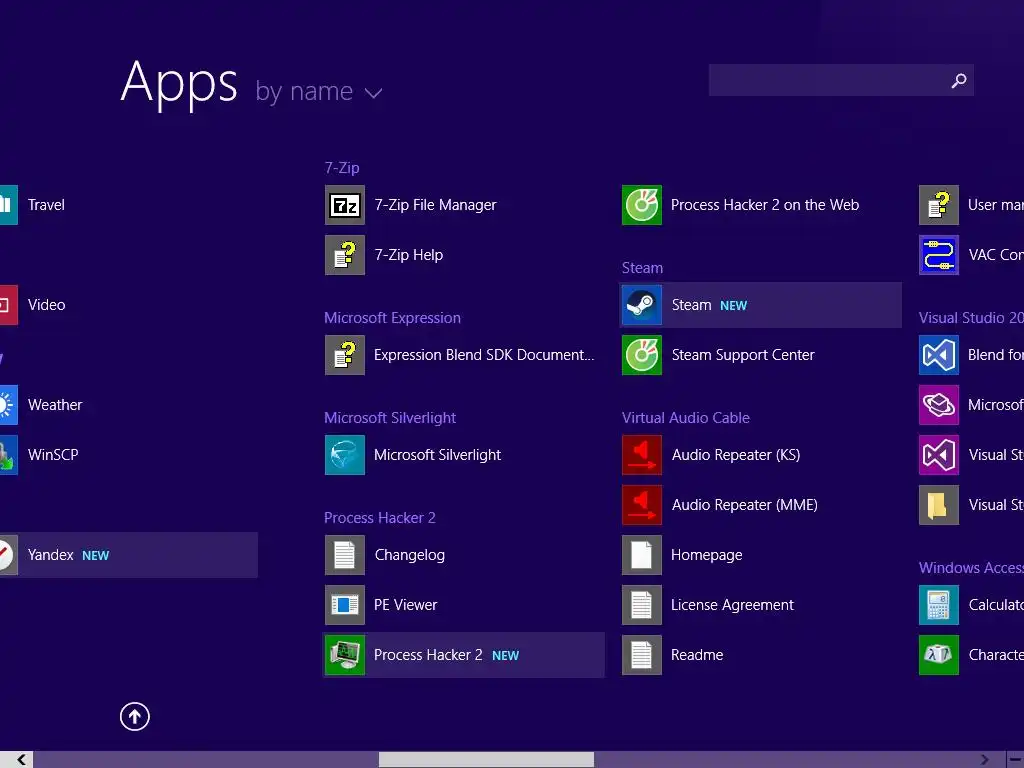Open Microsoft Silverlight app icon
1024x768 pixels.
(345, 455)
